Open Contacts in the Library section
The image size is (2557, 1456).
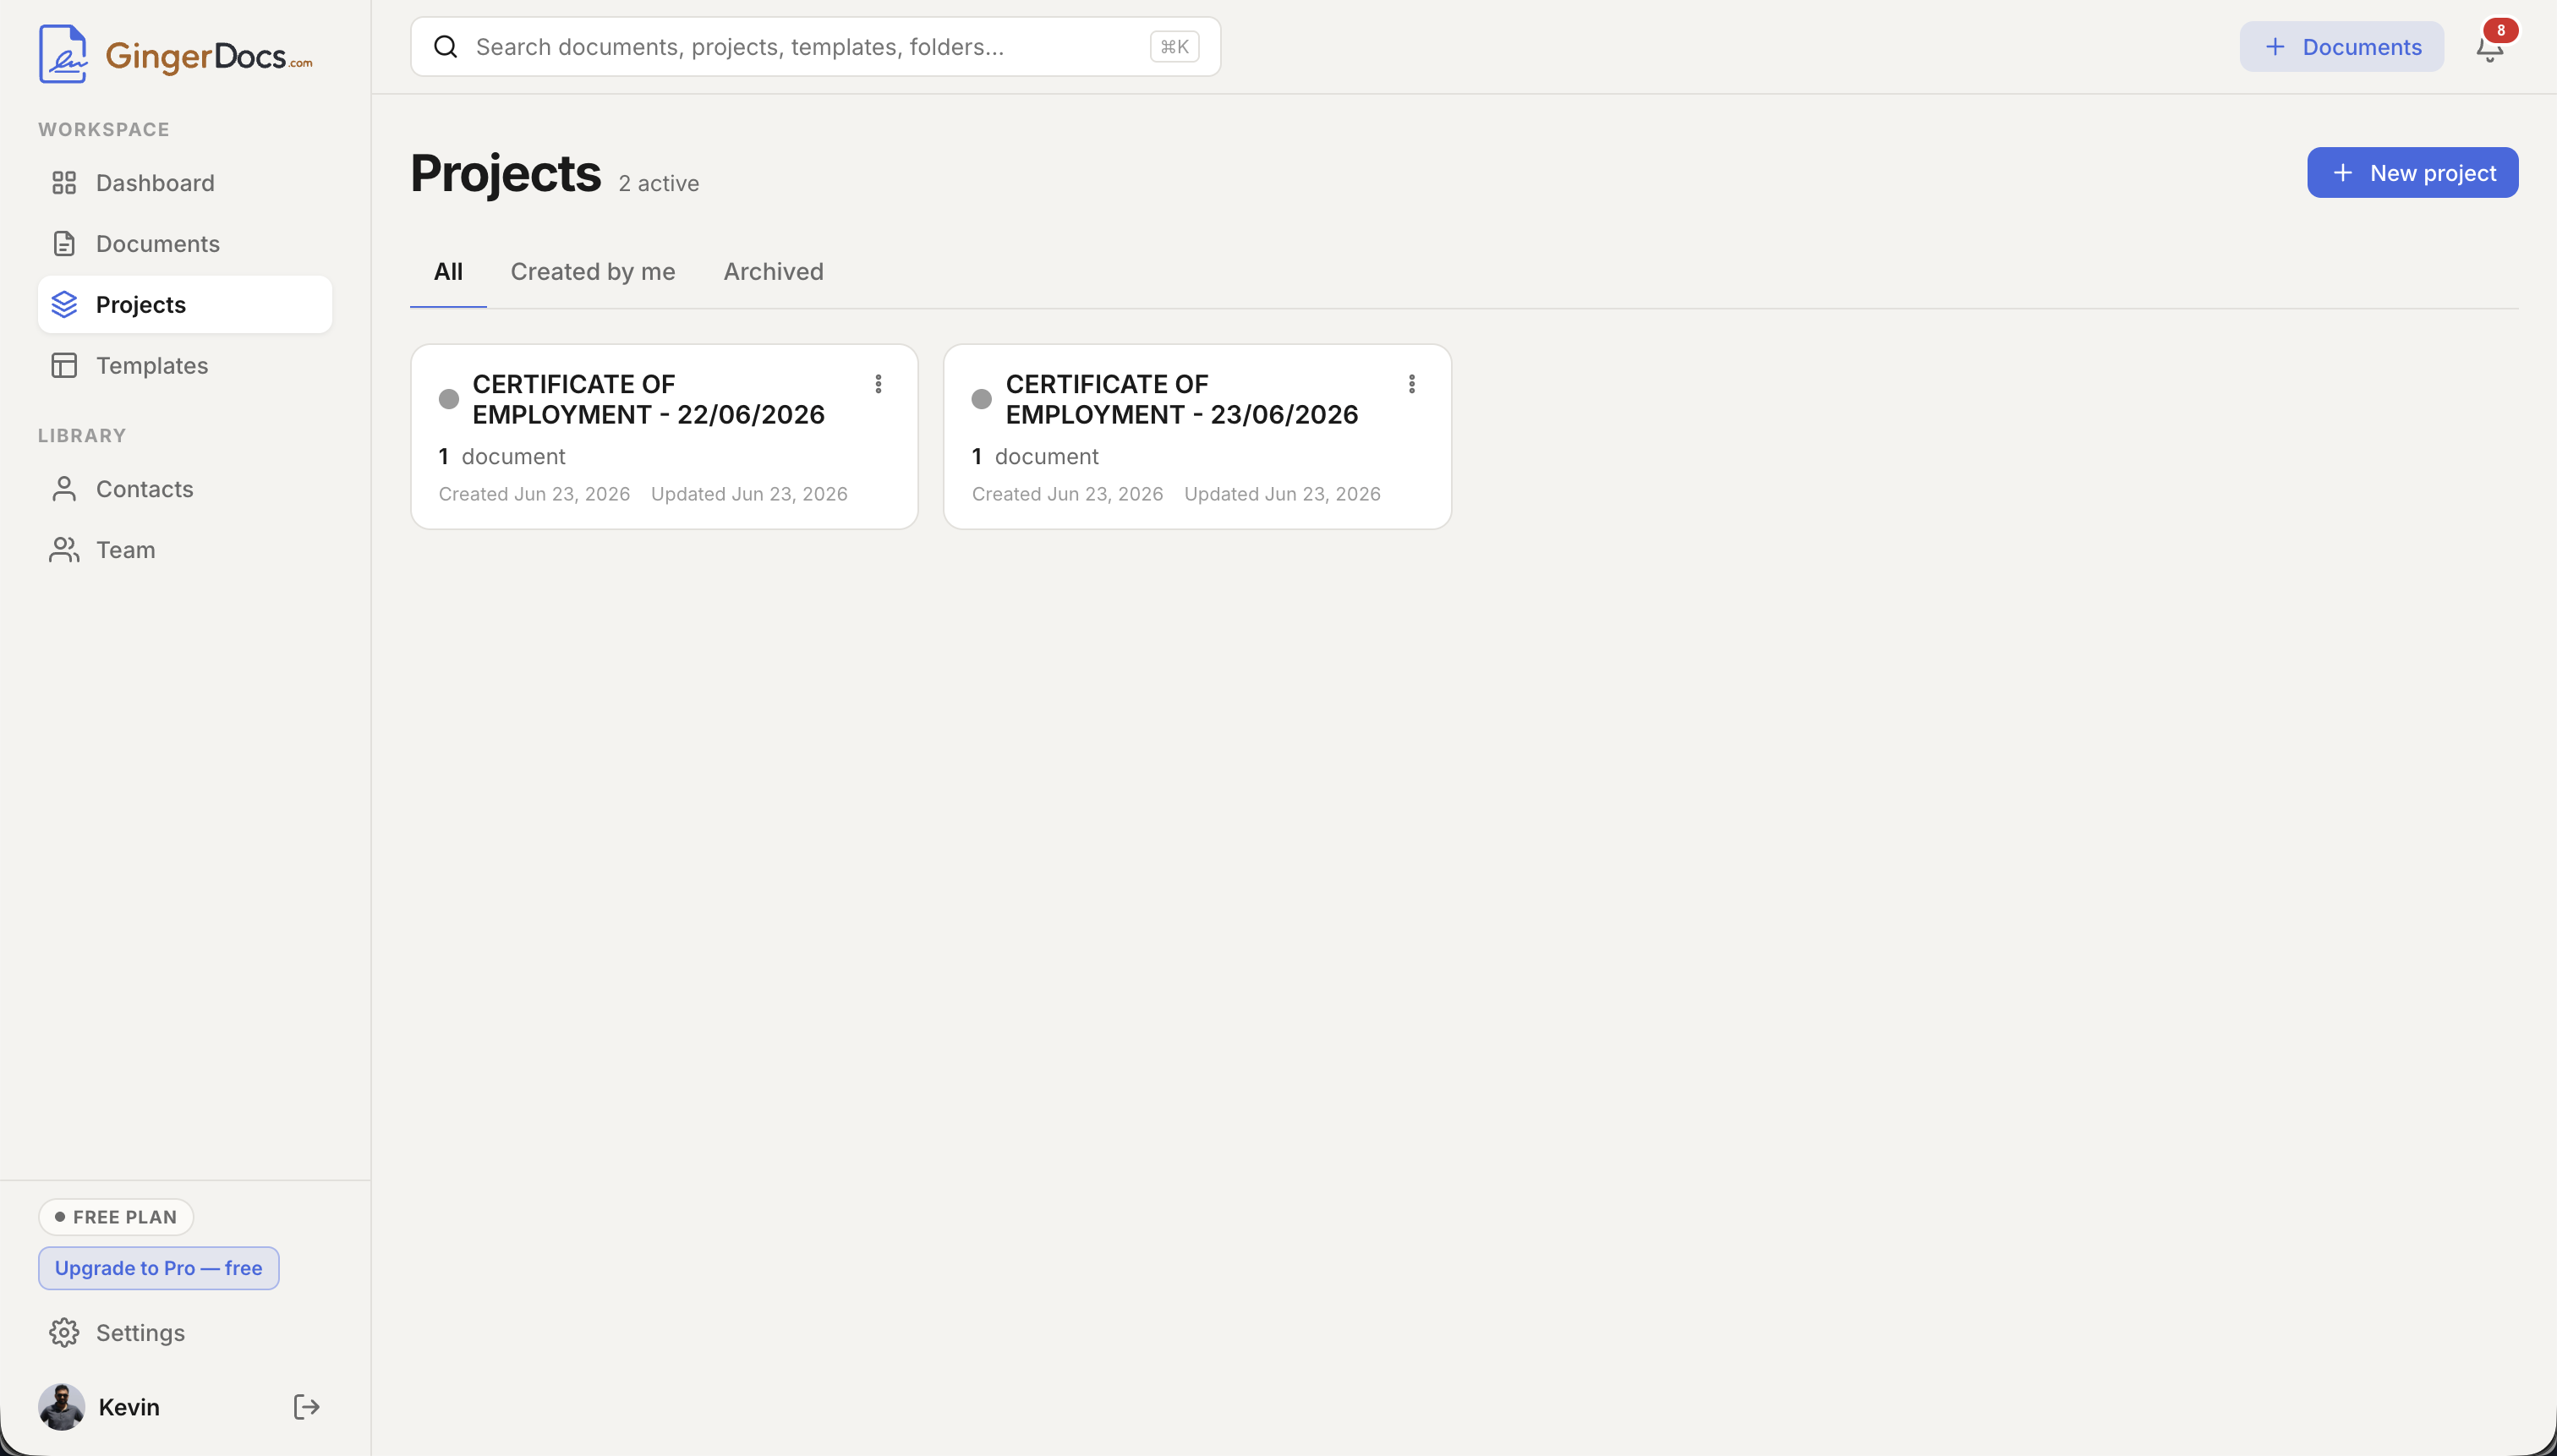(185, 489)
